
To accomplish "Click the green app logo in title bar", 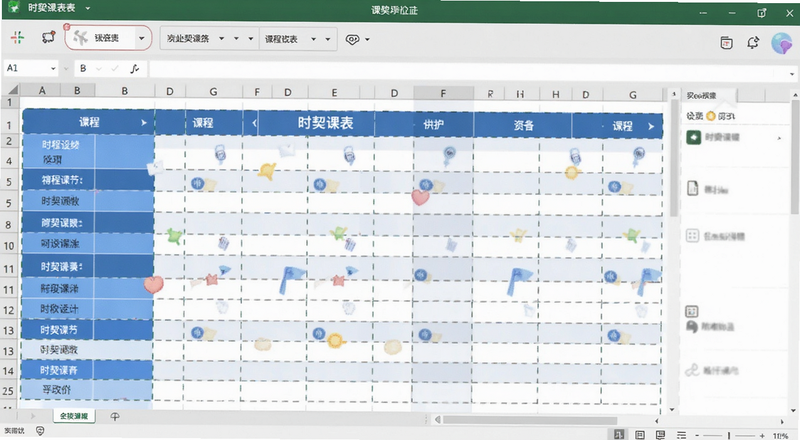I will [13, 8].
